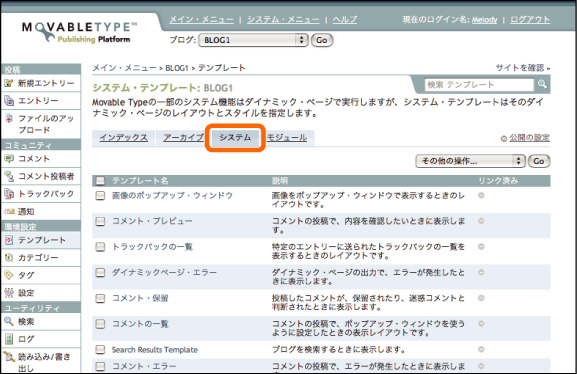
Task: Open the BLOG1 blog selector dropdown
Action: tap(253, 40)
